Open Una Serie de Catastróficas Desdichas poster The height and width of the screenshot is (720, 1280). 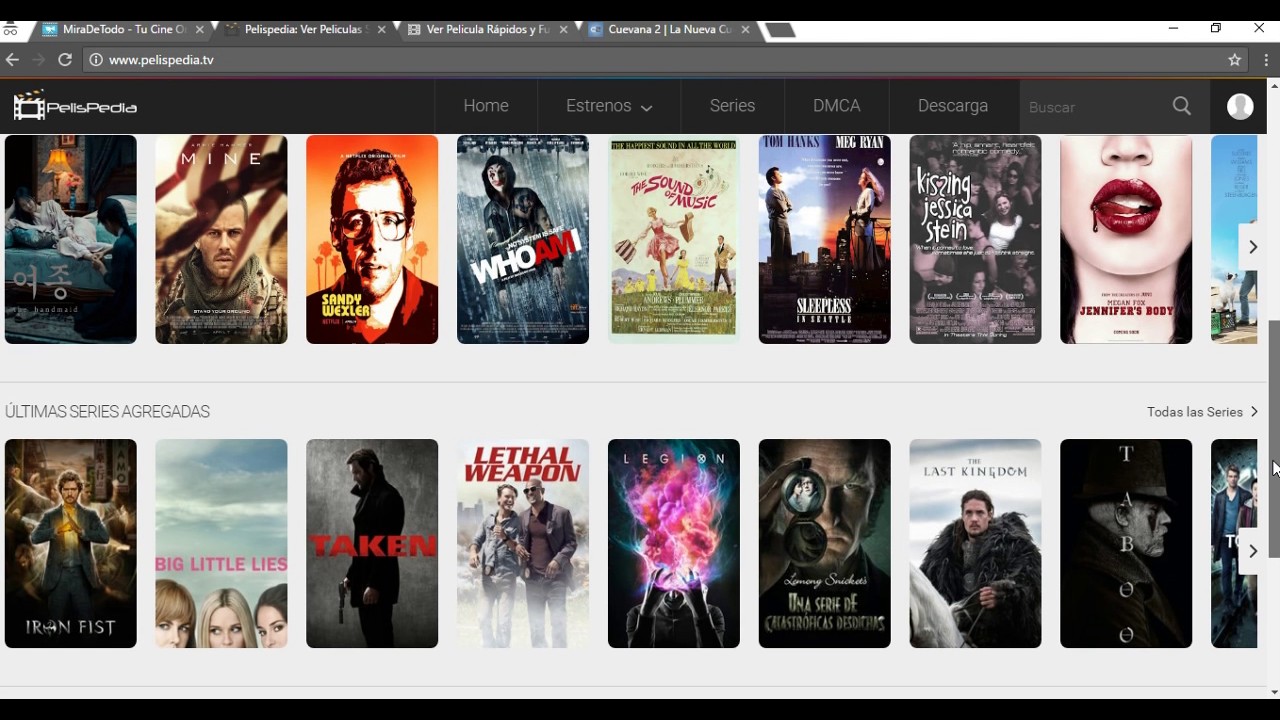point(825,543)
